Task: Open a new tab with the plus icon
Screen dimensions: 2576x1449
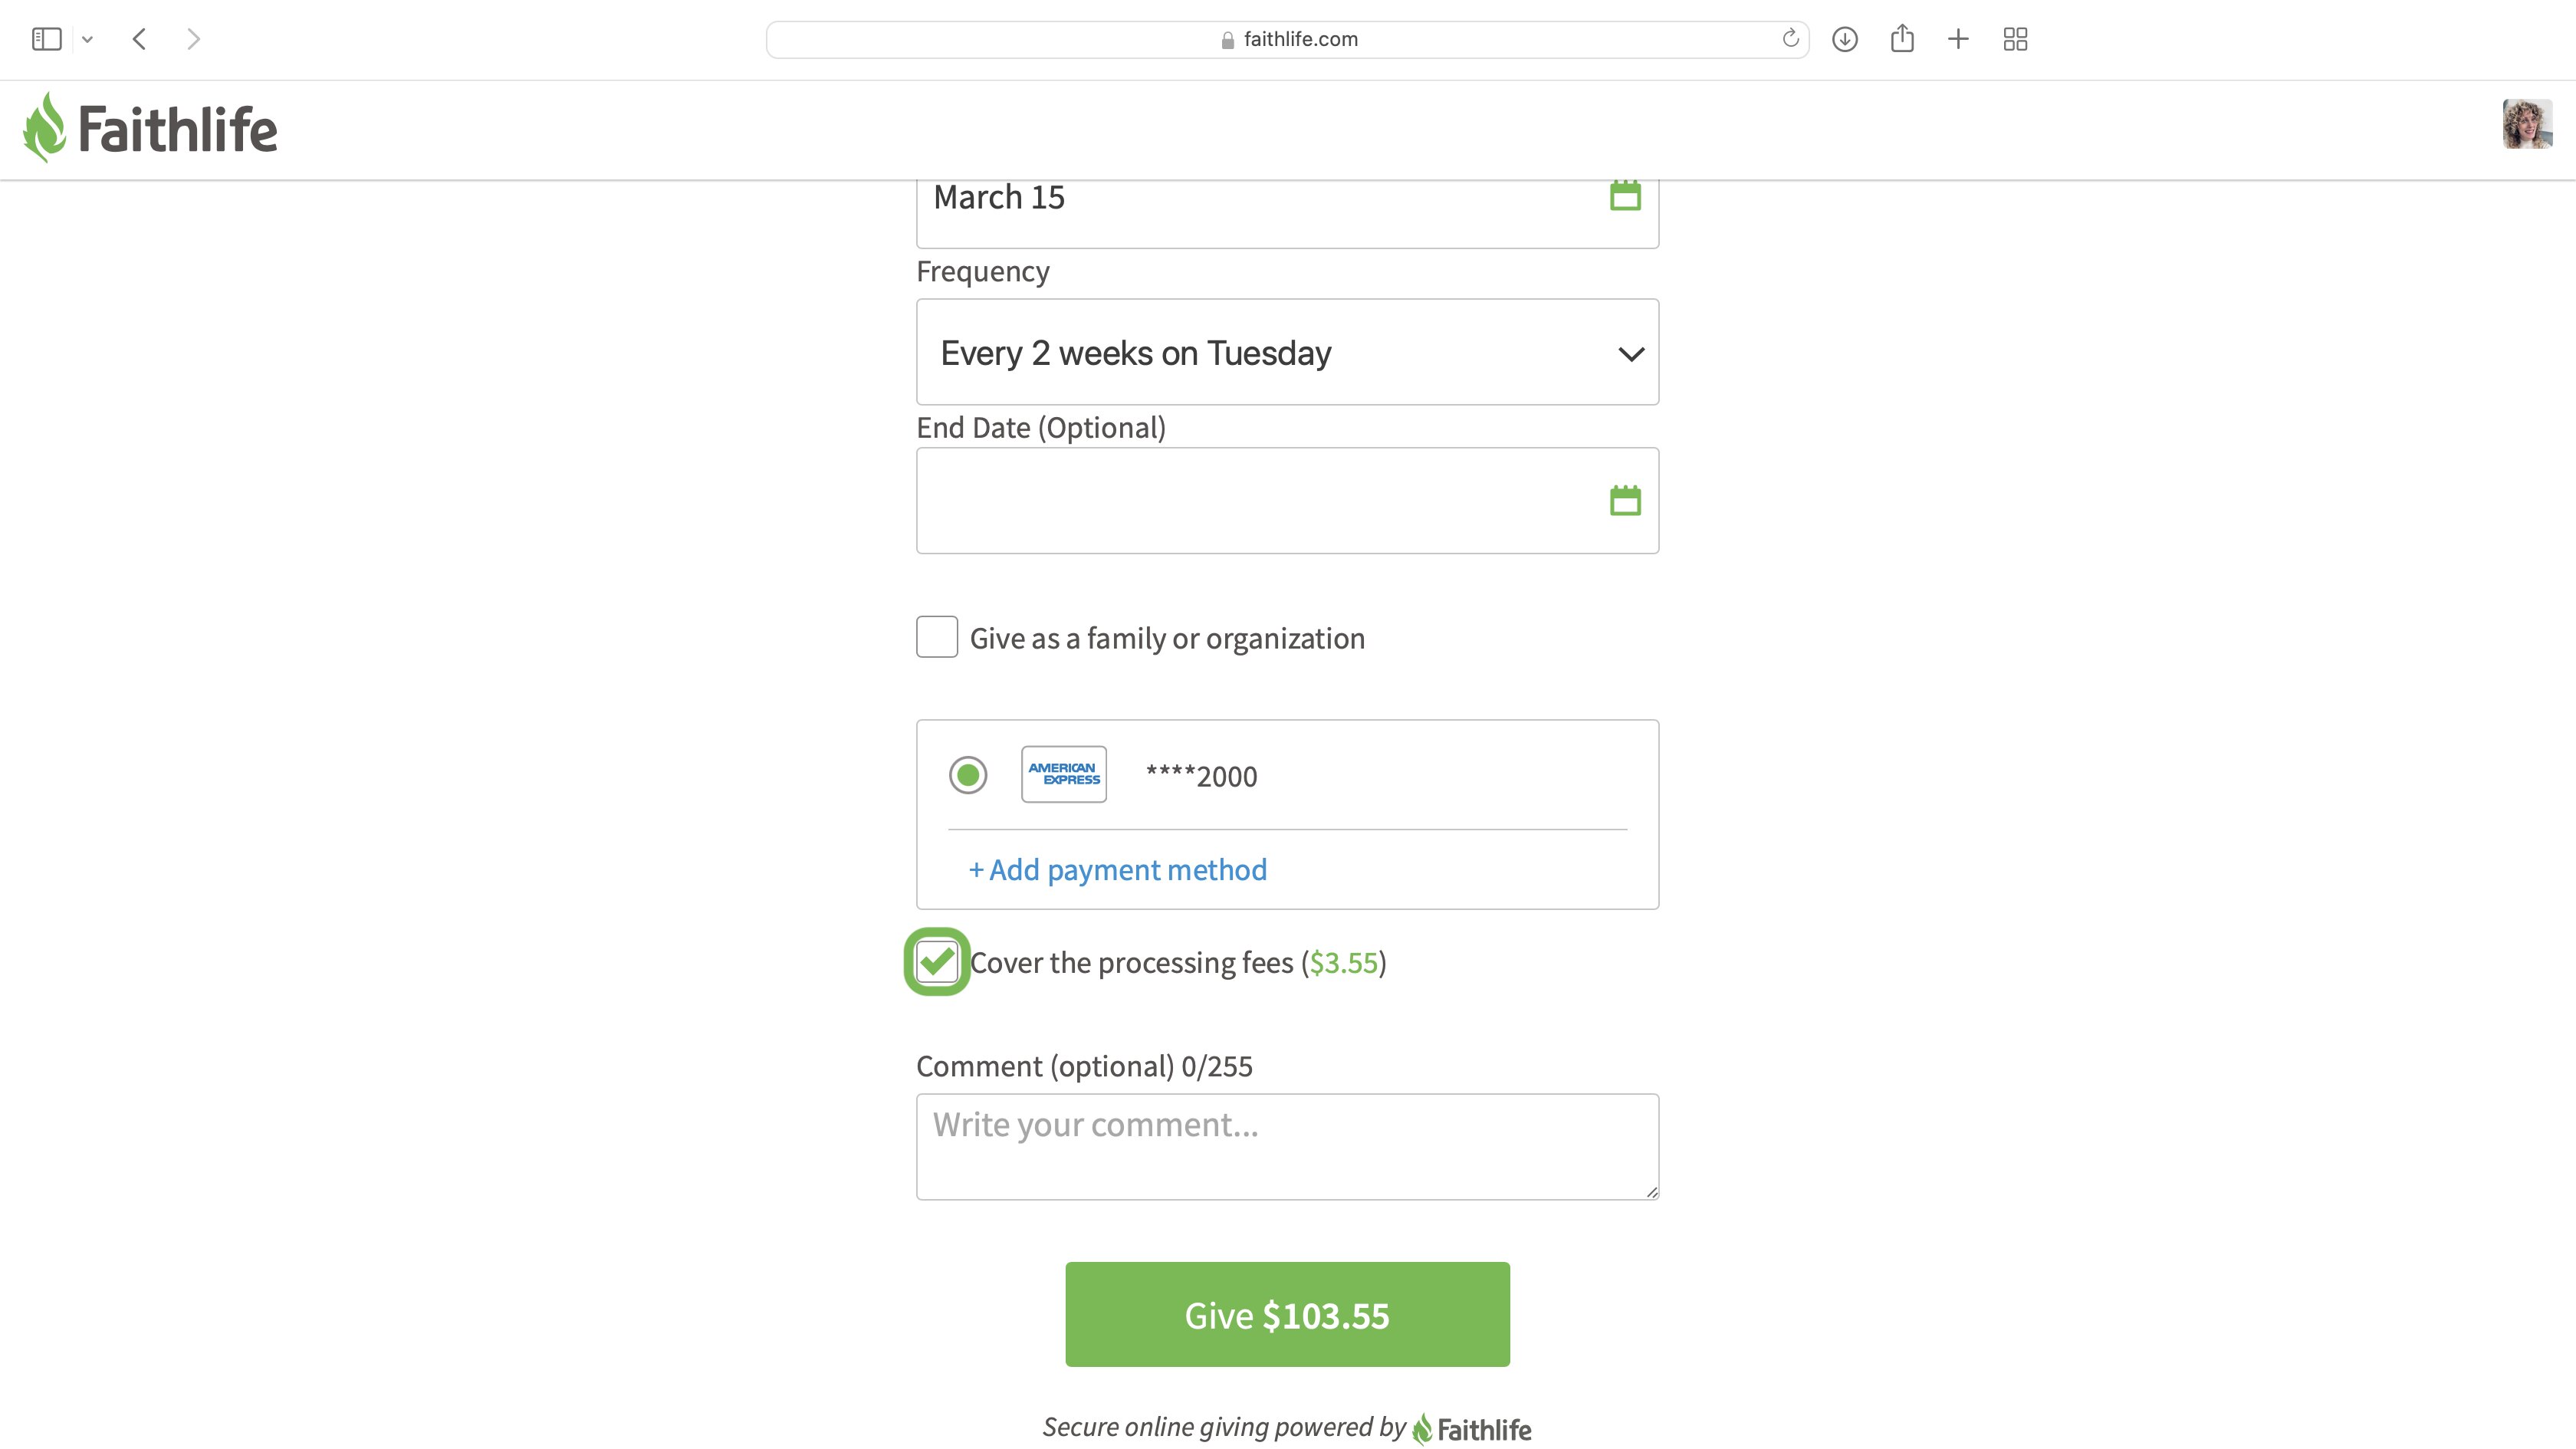Action: tap(1958, 39)
